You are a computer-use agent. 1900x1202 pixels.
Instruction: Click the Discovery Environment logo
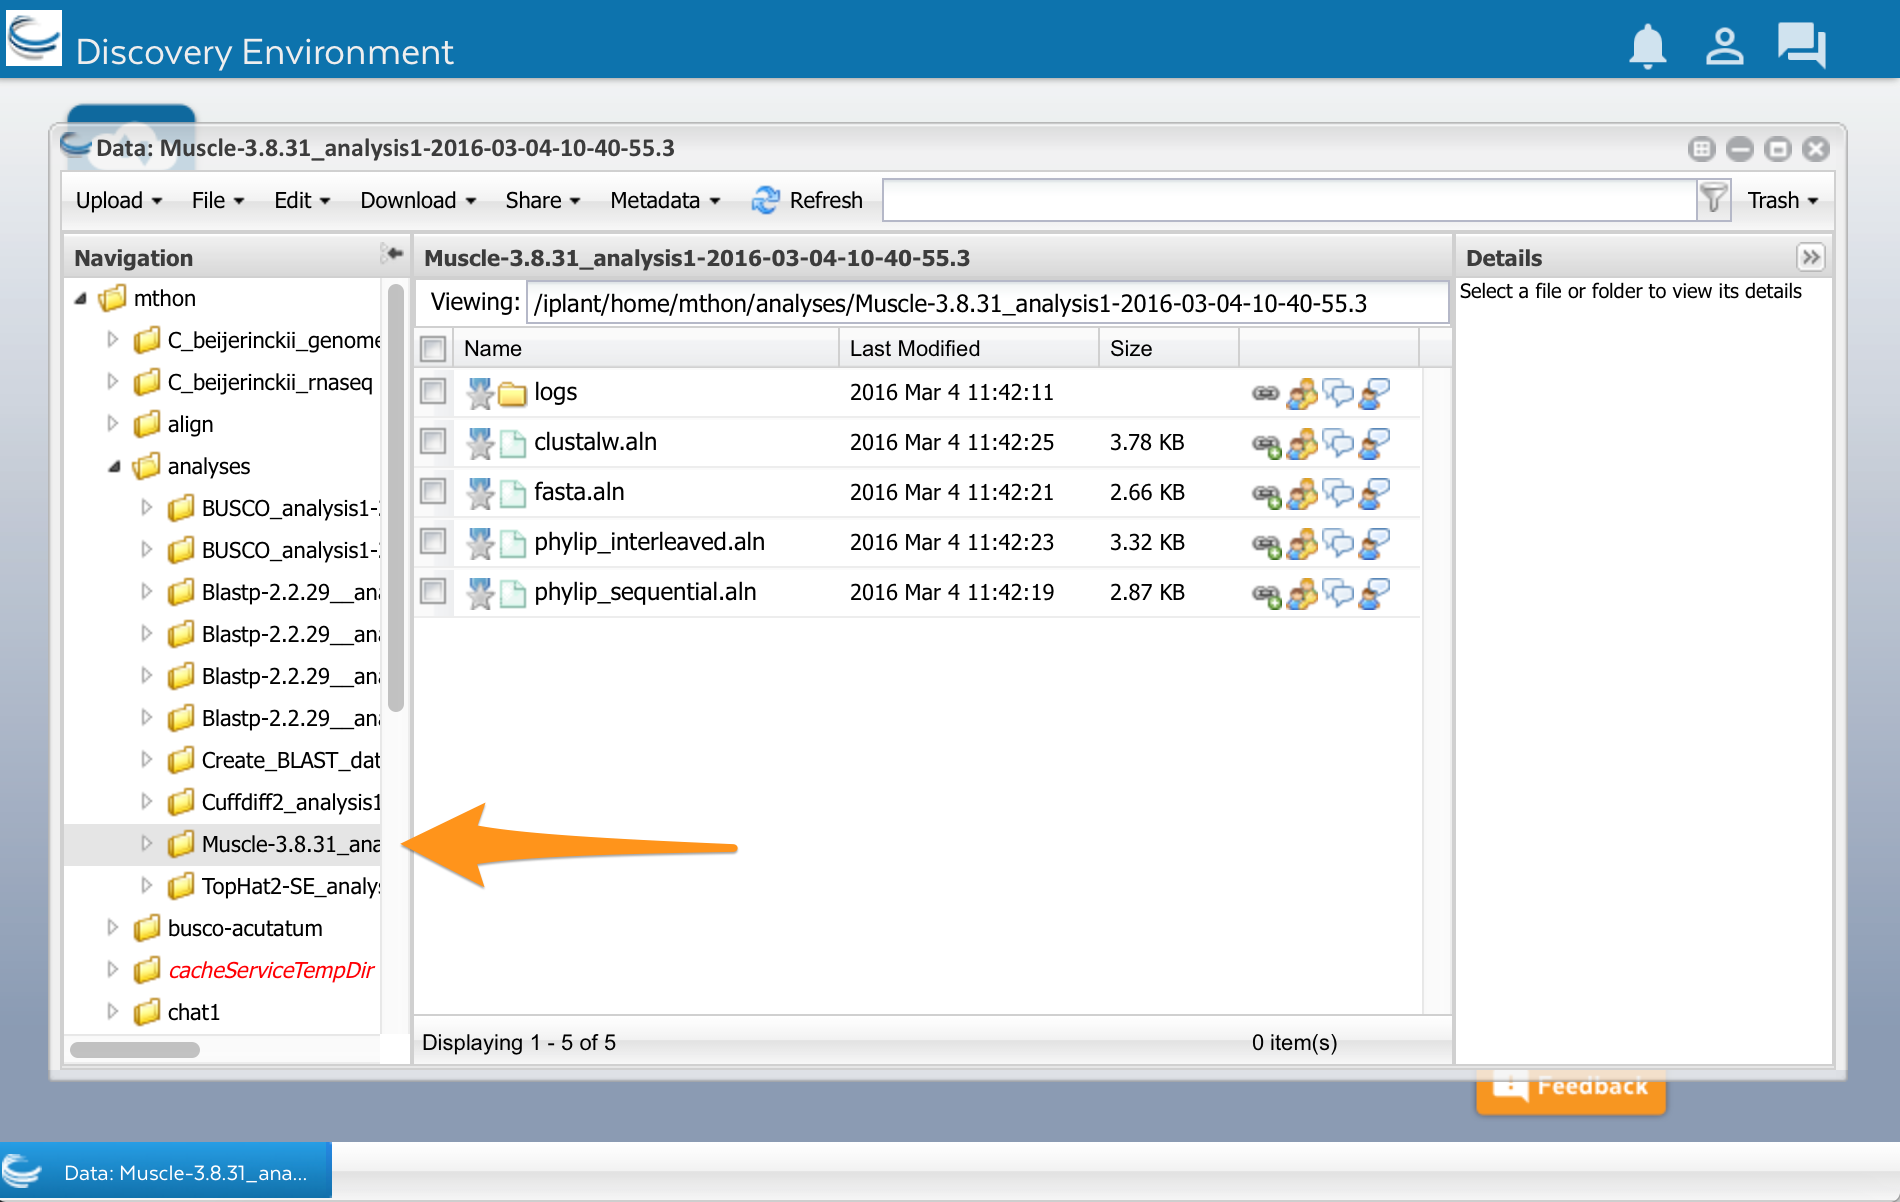pos(33,39)
